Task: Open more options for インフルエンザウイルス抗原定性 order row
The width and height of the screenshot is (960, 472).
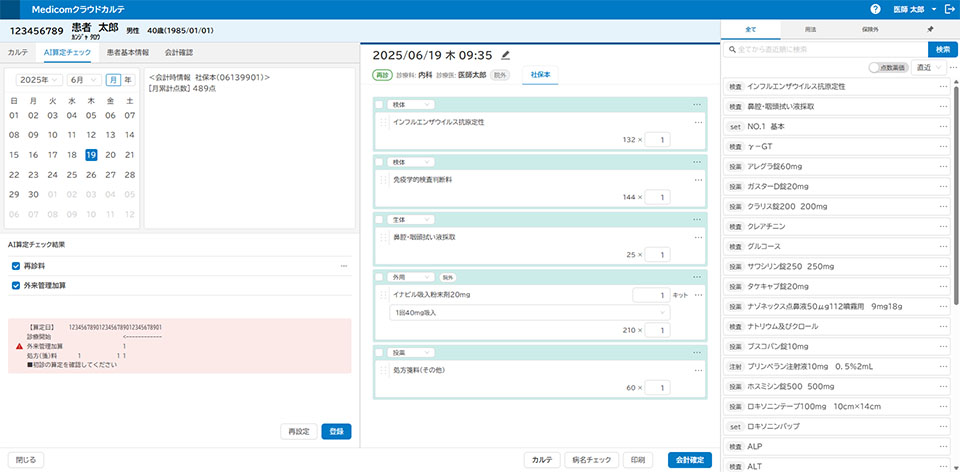Action: point(698,121)
